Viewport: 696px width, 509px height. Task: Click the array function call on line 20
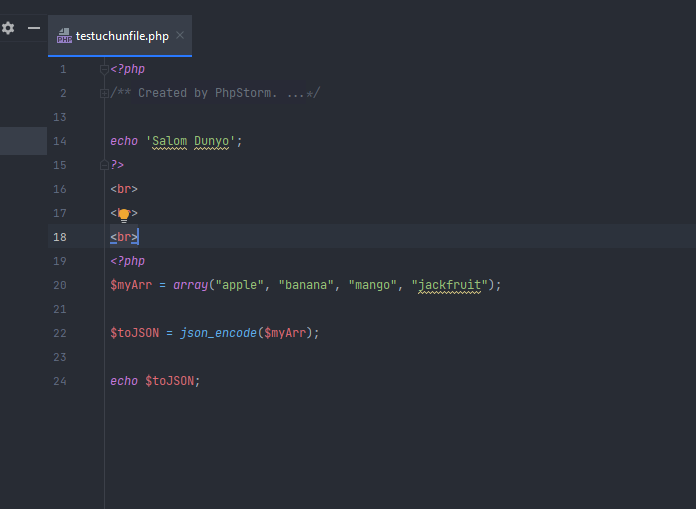[x=190, y=285]
